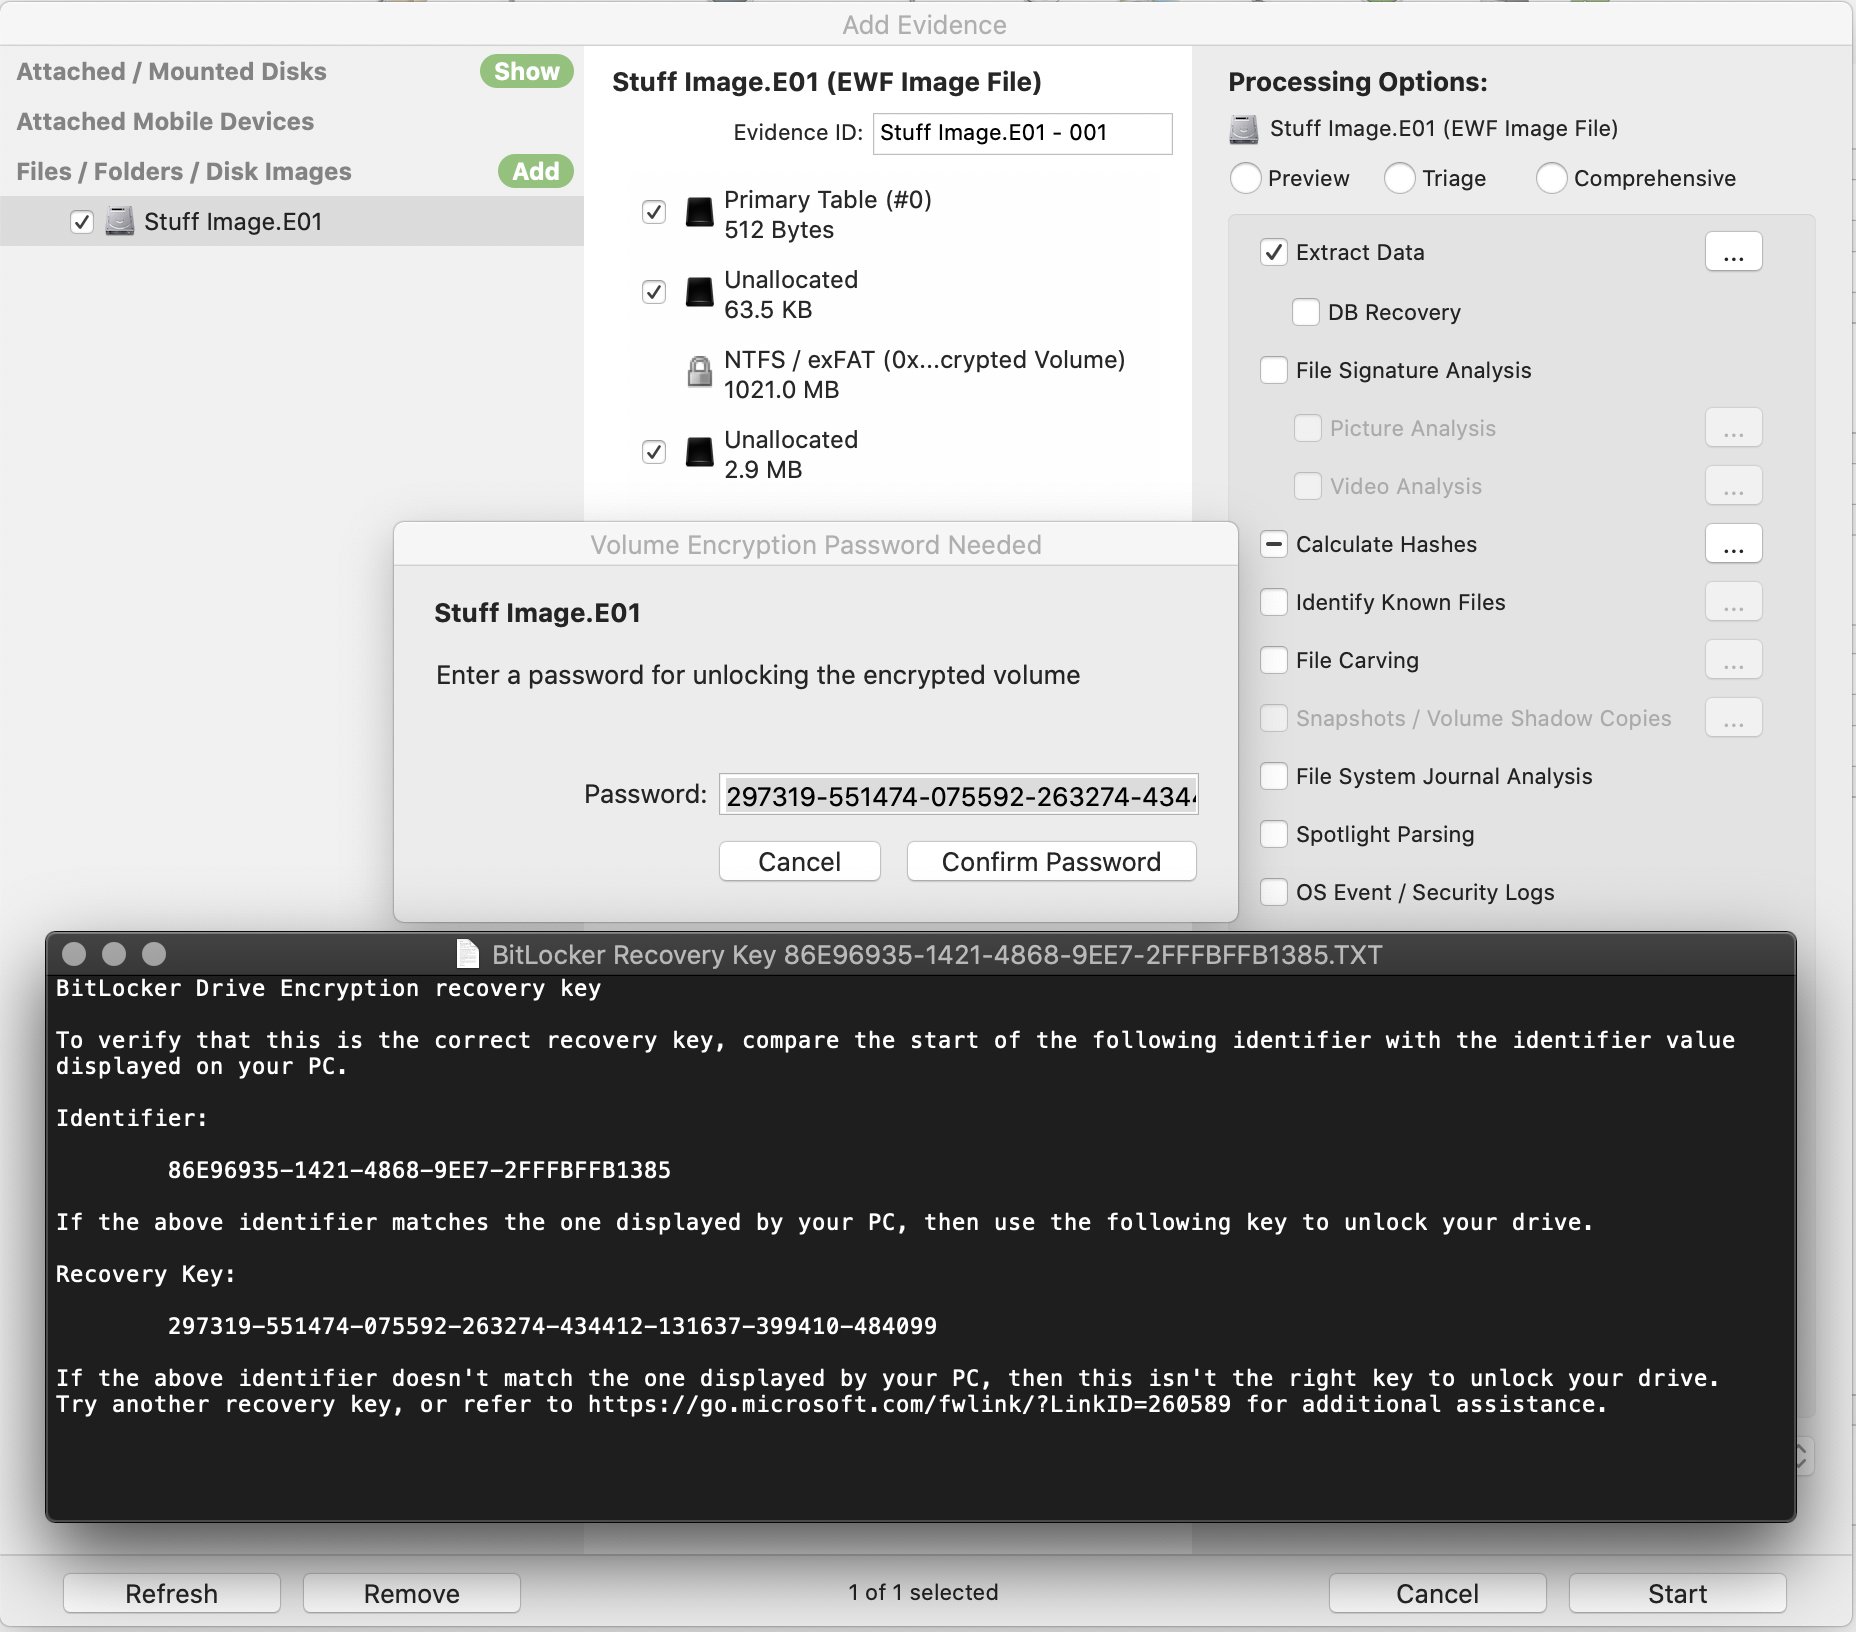
Task: Open Calculate Hashes options ellipsis button
Action: [x=1734, y=544]
